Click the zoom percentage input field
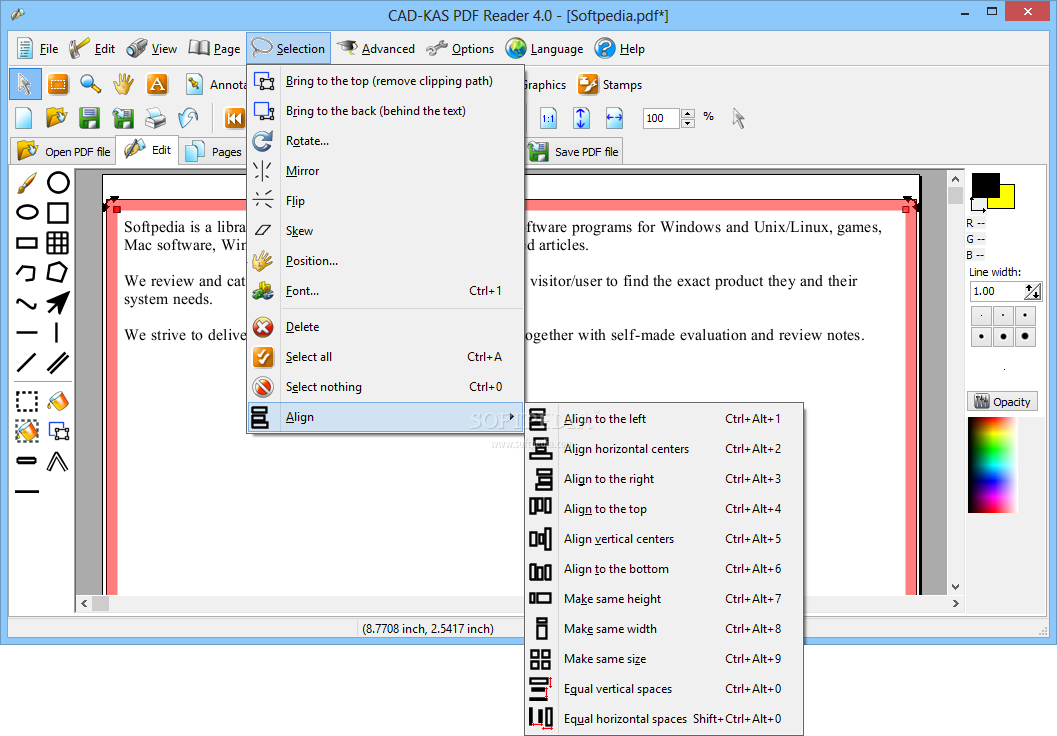Image resolution: width=1057 pixels, height=736 pixels. [661, 119]
